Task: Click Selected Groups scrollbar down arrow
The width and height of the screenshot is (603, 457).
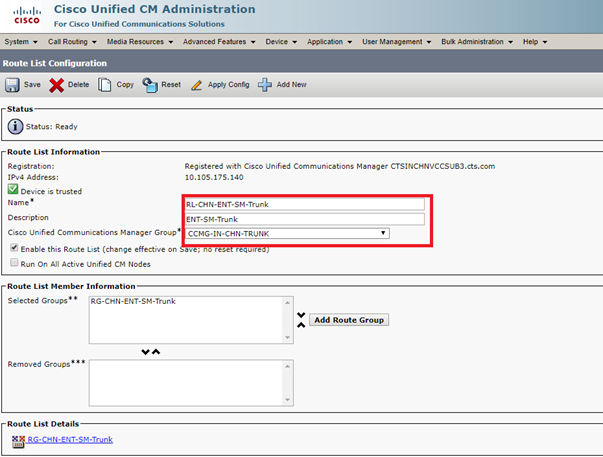Action: point(288,337)
